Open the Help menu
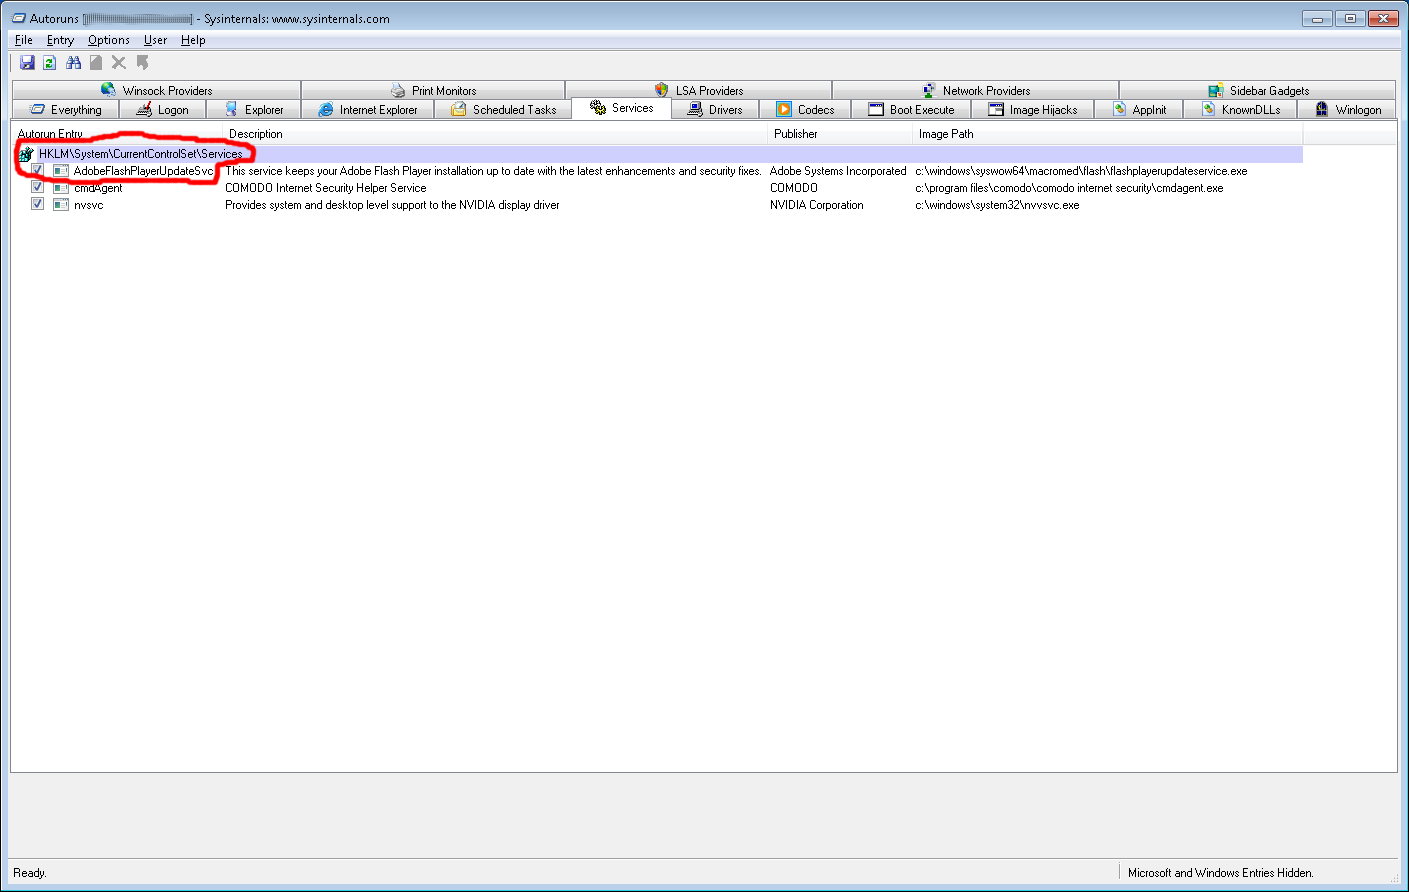The width and height of the screenshot is (1409, 892). (x=193, y=40)
